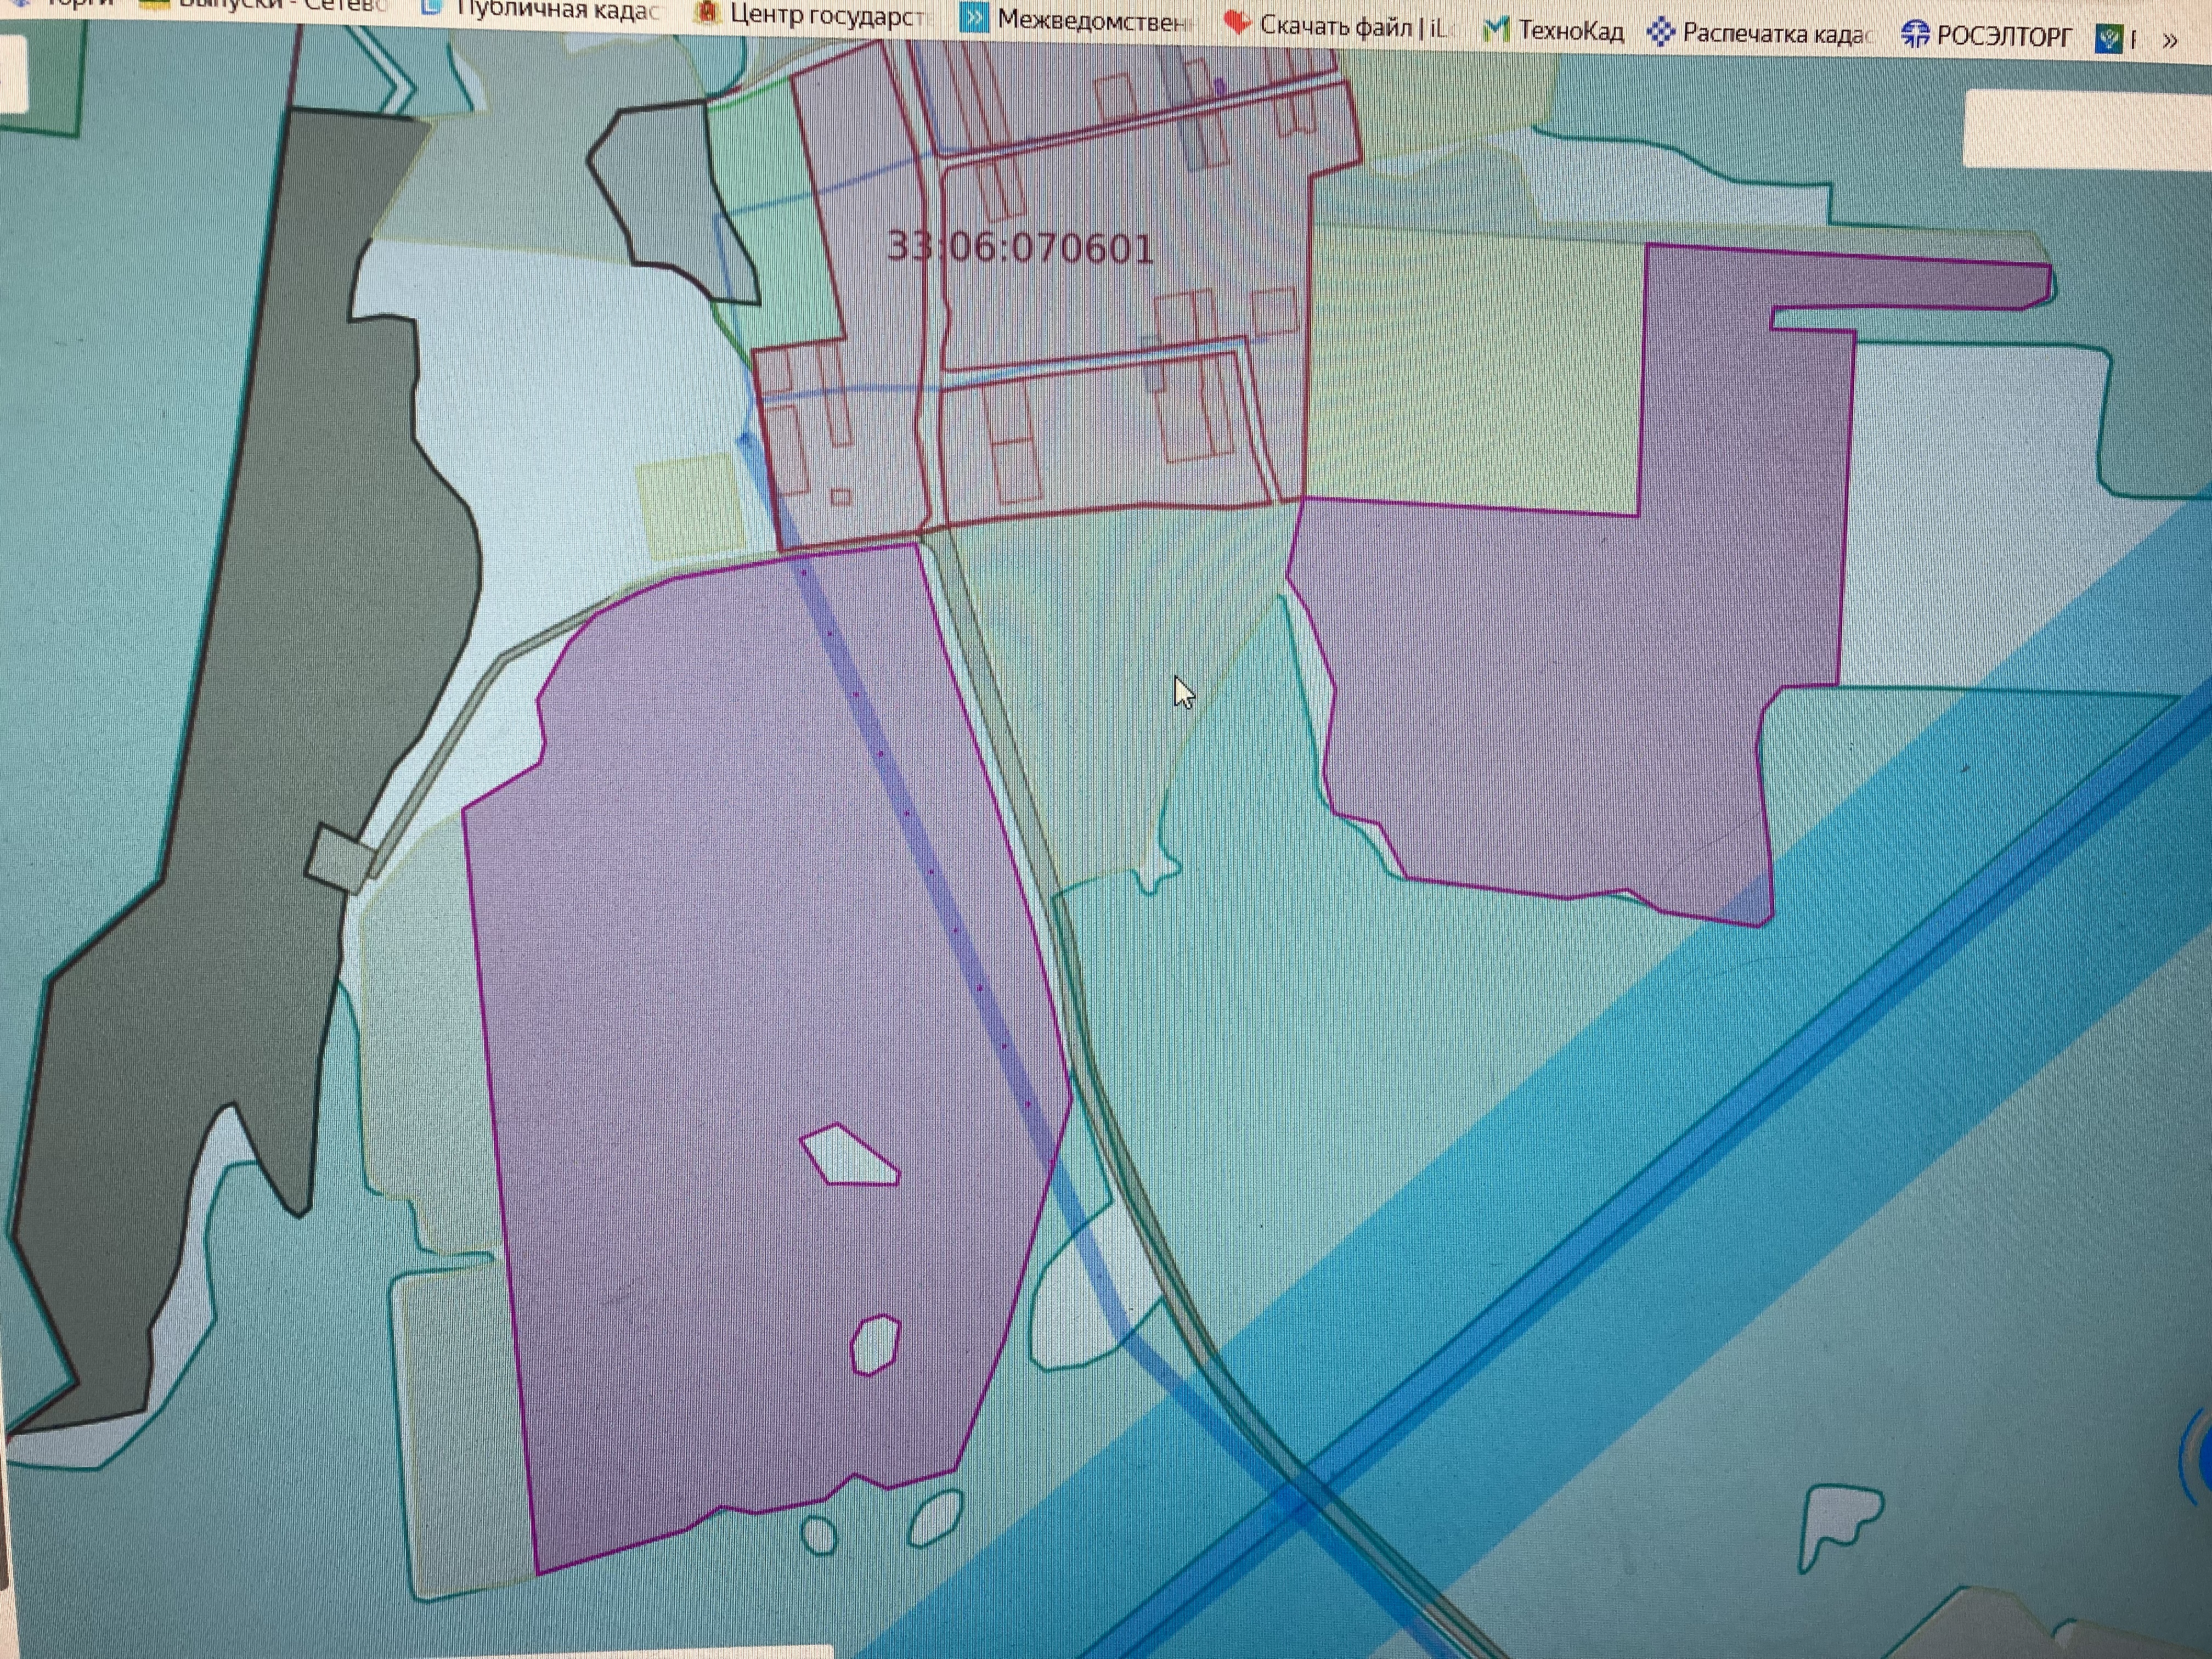Click the lower small hole inside the left purple parcel
2212x1659 pixels.
(875, 1345)
